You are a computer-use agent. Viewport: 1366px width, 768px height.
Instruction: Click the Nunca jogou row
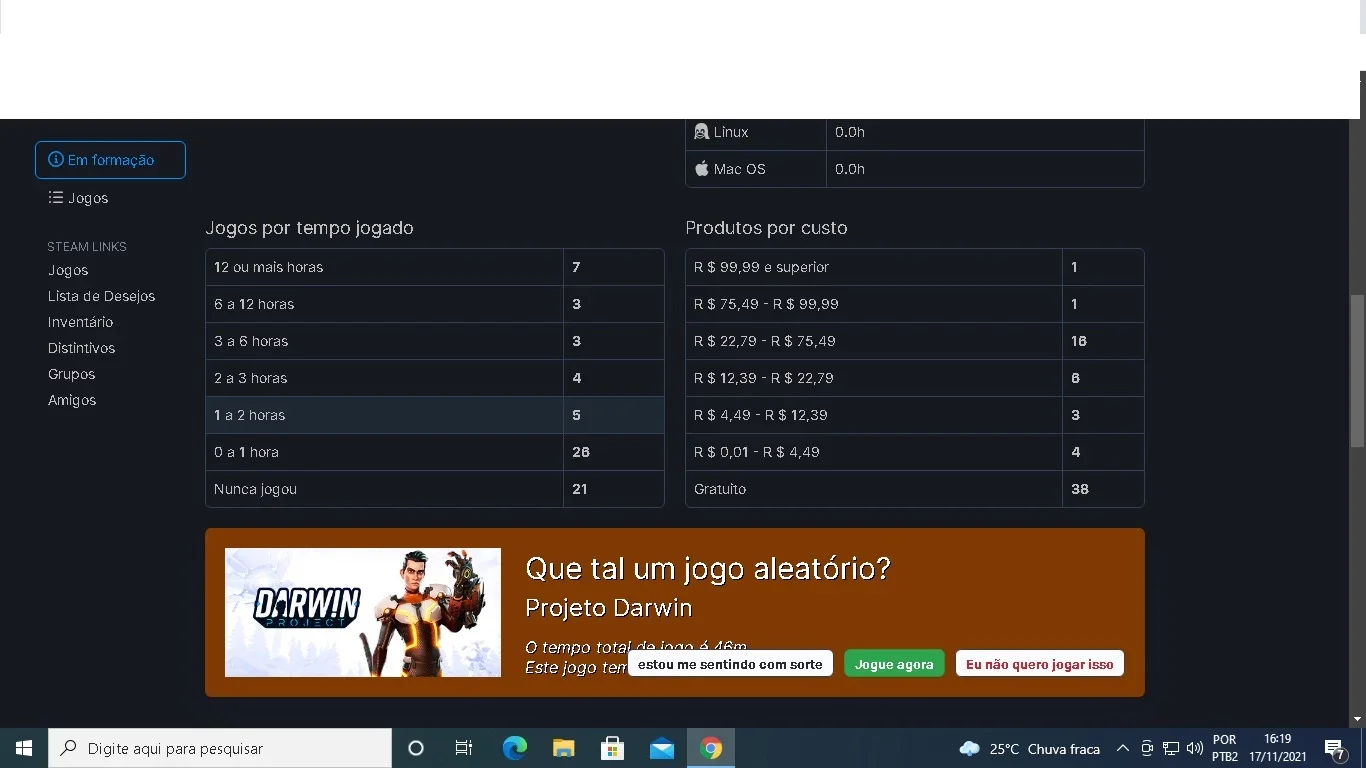435,489
